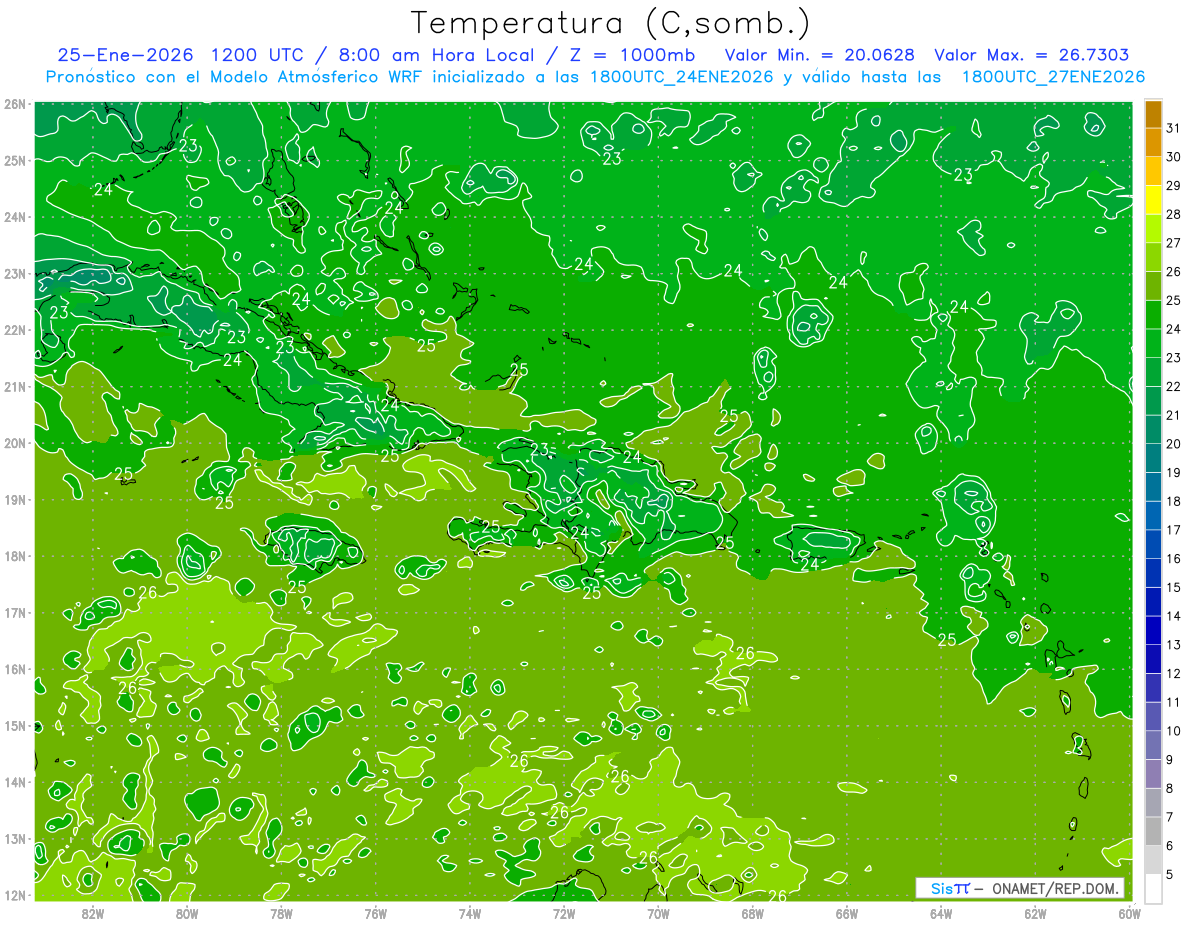The width and height of the screenshot is (1200, 927).
Task: Click longitude axis label "70W"
Action: click(658, 913)
